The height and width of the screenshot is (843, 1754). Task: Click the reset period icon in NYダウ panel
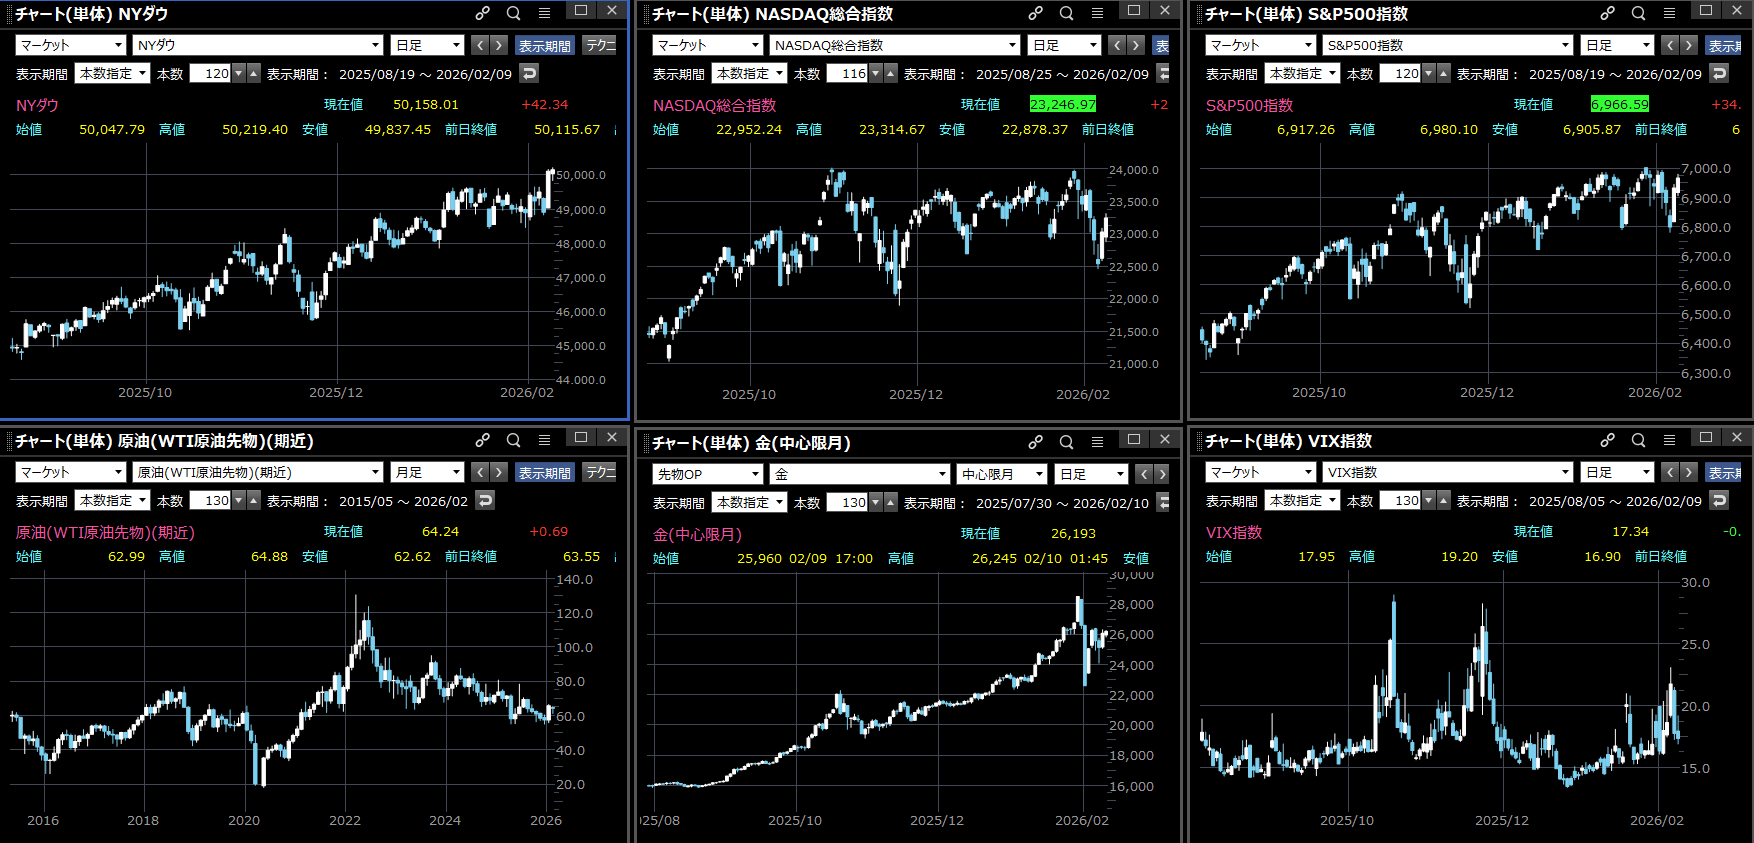[x=530, y=73]
